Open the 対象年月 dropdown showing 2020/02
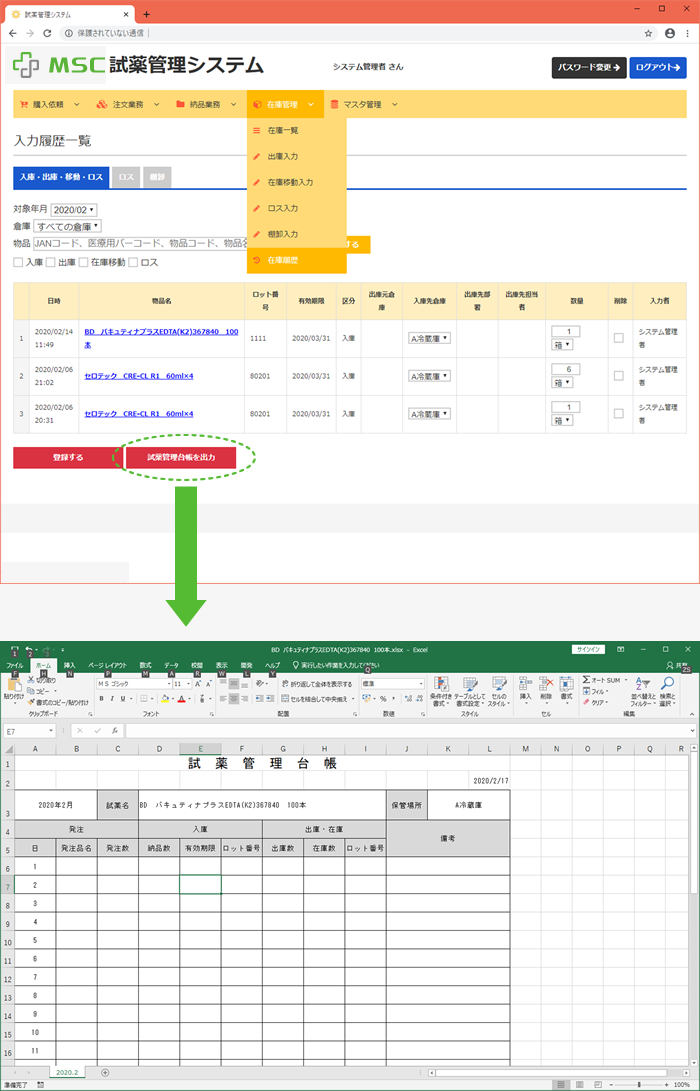Image resolution: width=700 pixels, height=1091 pixels. 74,209
